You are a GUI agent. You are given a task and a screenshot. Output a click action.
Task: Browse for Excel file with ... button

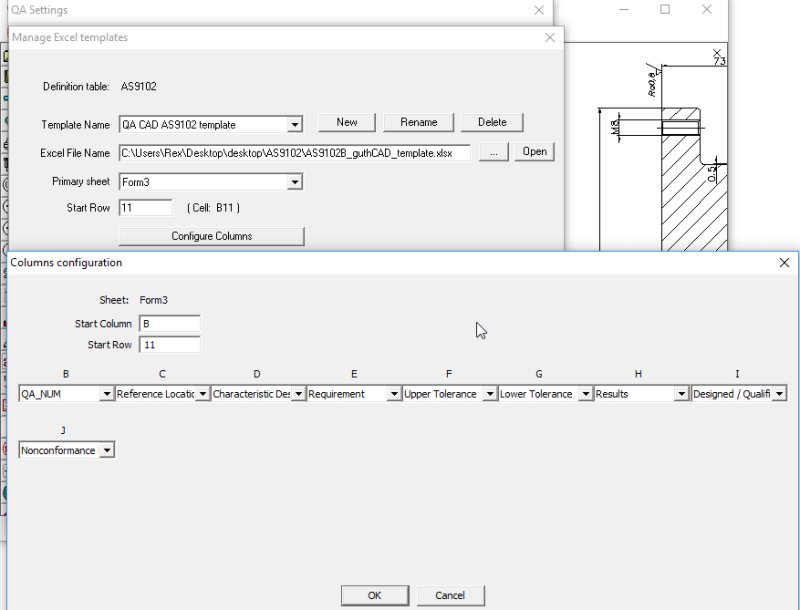(x=493, y=152)
